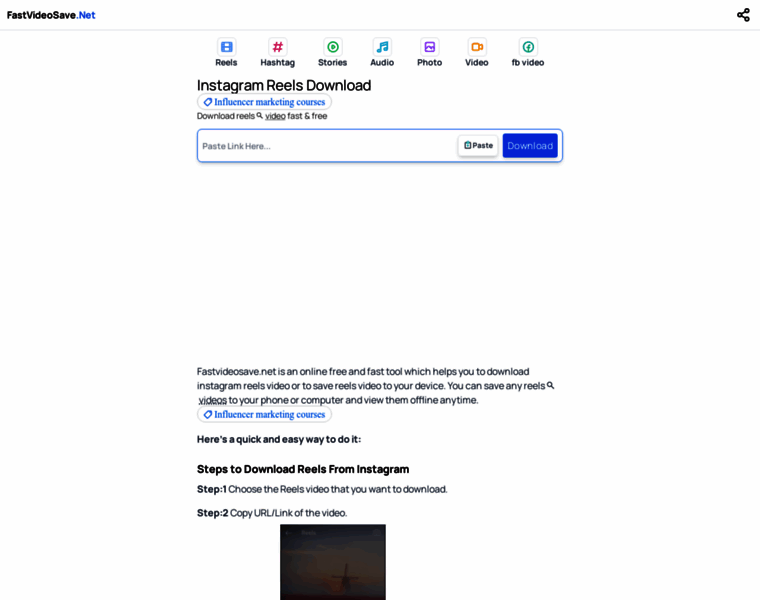The width and height of the screenshot is (760, 600).
Task: Select the Photo downloader icon
Action: [429, 47]
